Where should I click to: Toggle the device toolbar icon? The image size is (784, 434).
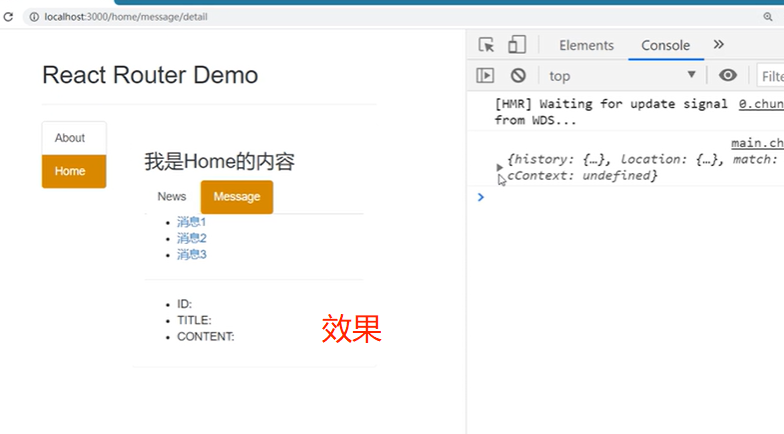click(517, 44)
